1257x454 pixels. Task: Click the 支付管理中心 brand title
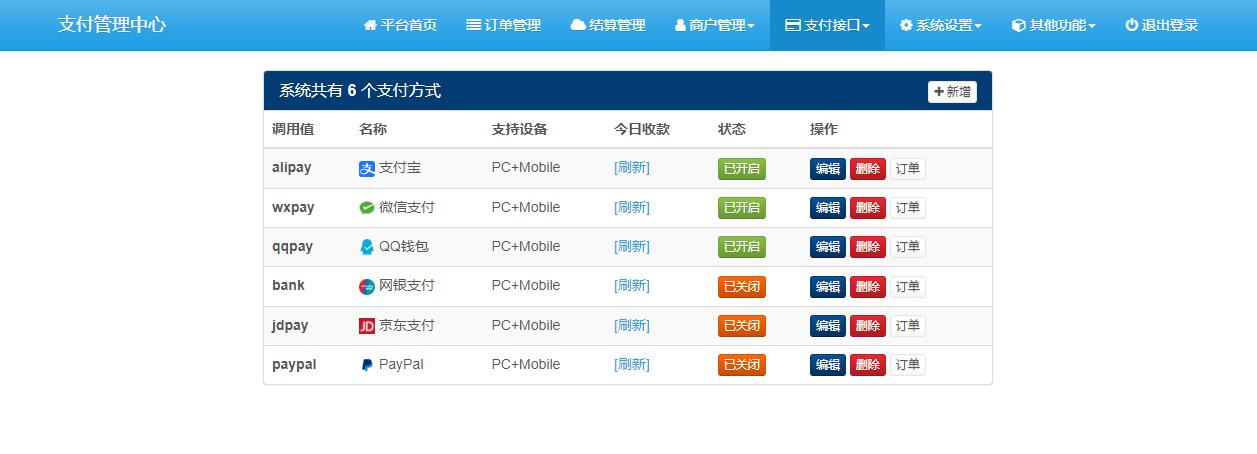pos(112,25)
